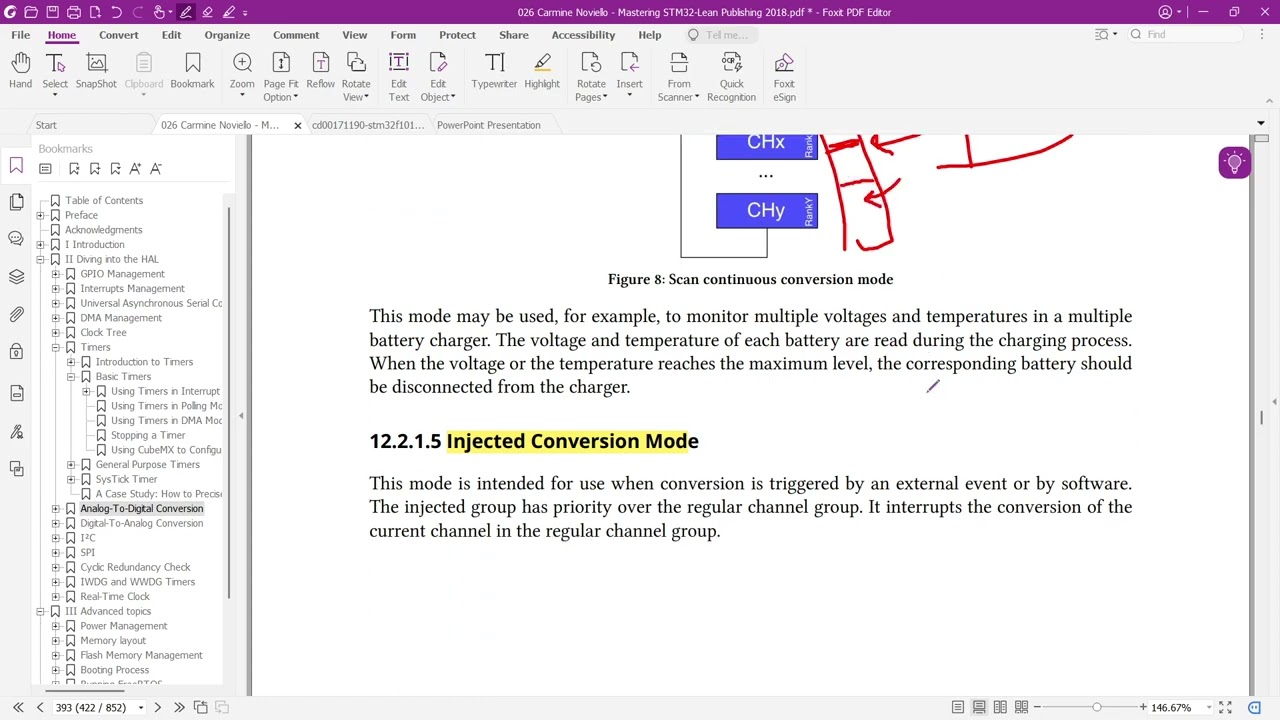Switch to the Protect ribbon tab
The height and width of the screenshot is (720, 1280).
[x=457, y=35]
